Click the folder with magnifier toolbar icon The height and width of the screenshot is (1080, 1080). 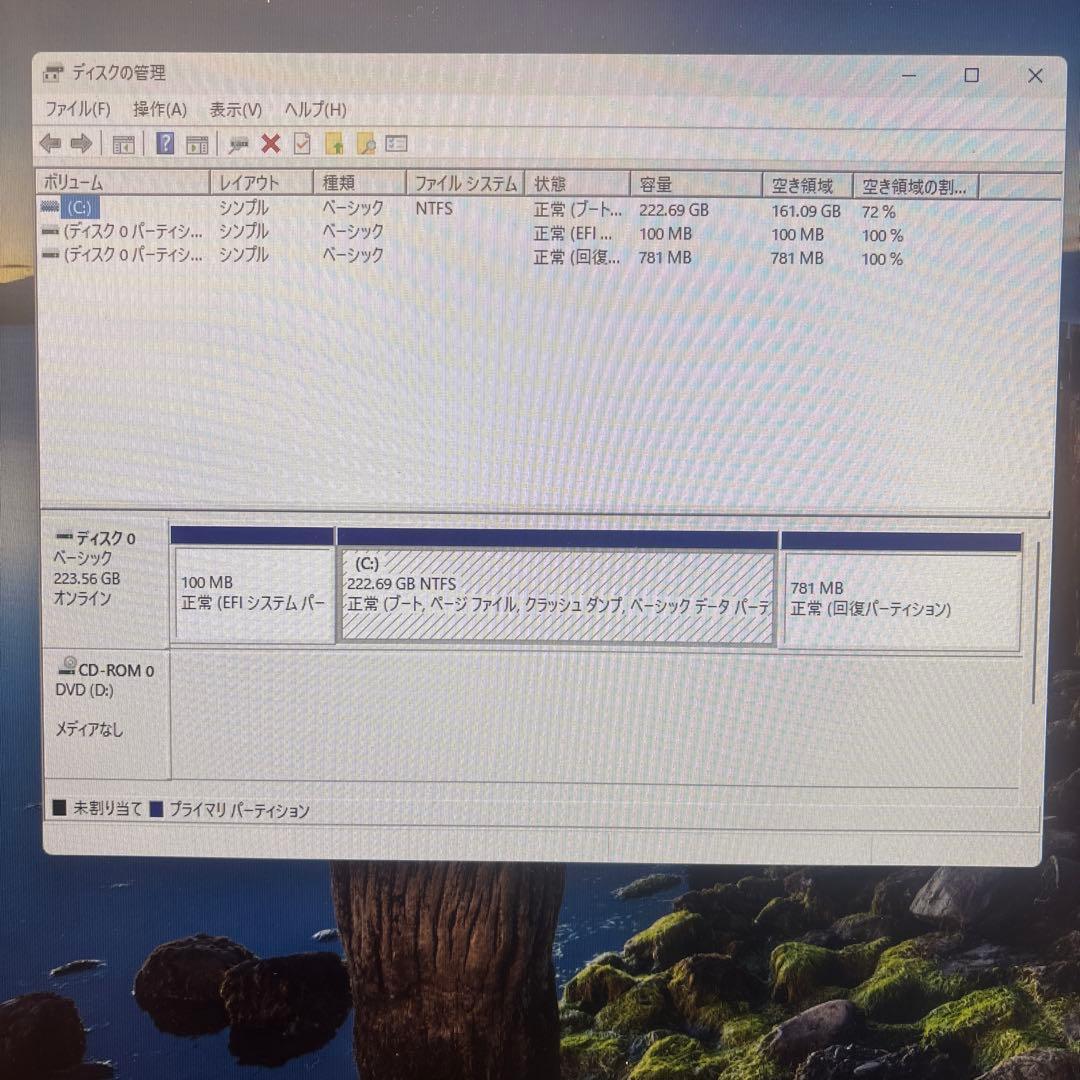(x=367, y=143)
